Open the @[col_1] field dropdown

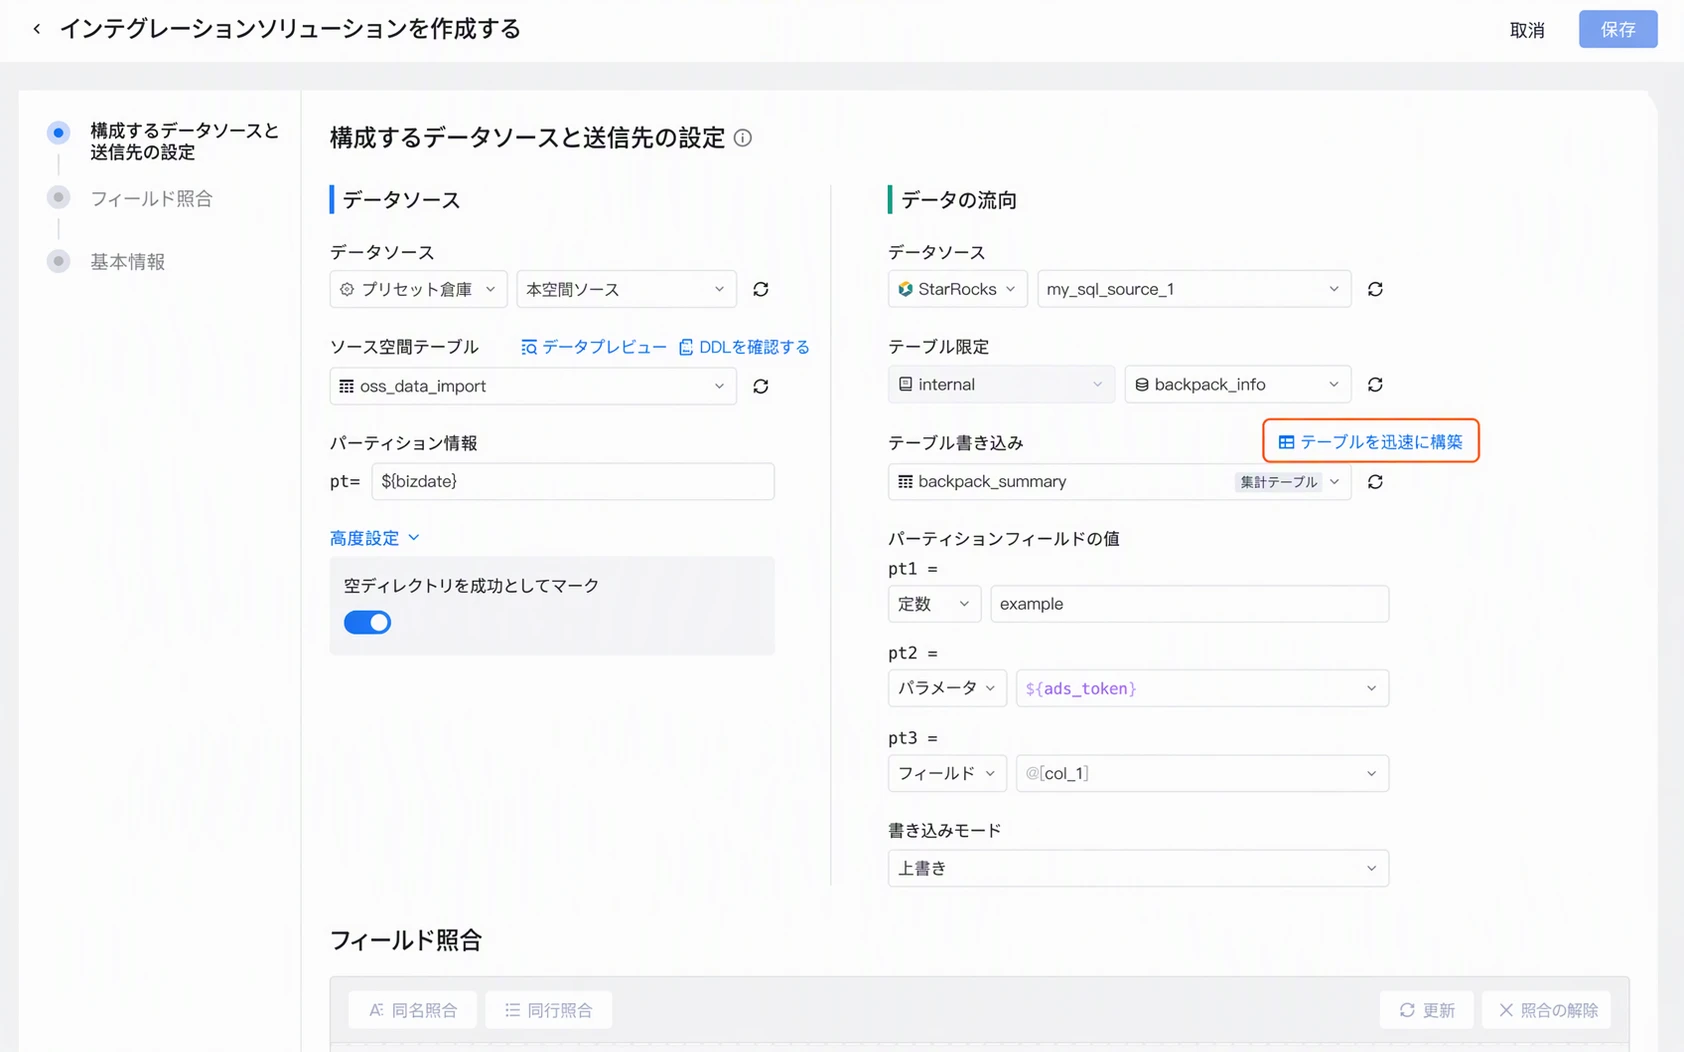pyautogui.click(x=1202, y=773)
